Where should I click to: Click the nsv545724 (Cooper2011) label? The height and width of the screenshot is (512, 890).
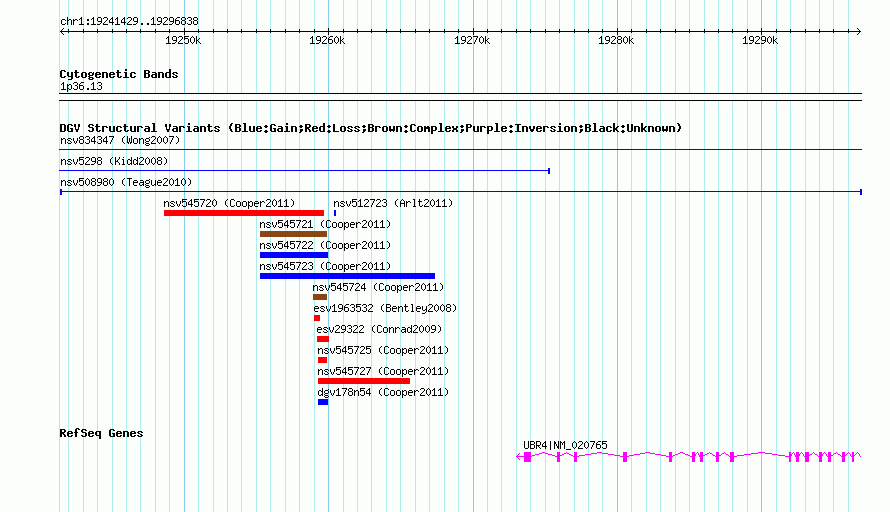(378, 287)
